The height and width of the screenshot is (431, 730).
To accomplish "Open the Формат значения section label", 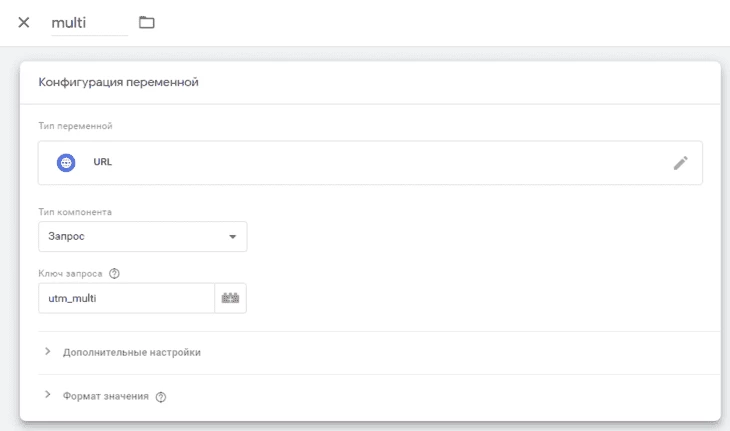I will click(x=106, y=396).
